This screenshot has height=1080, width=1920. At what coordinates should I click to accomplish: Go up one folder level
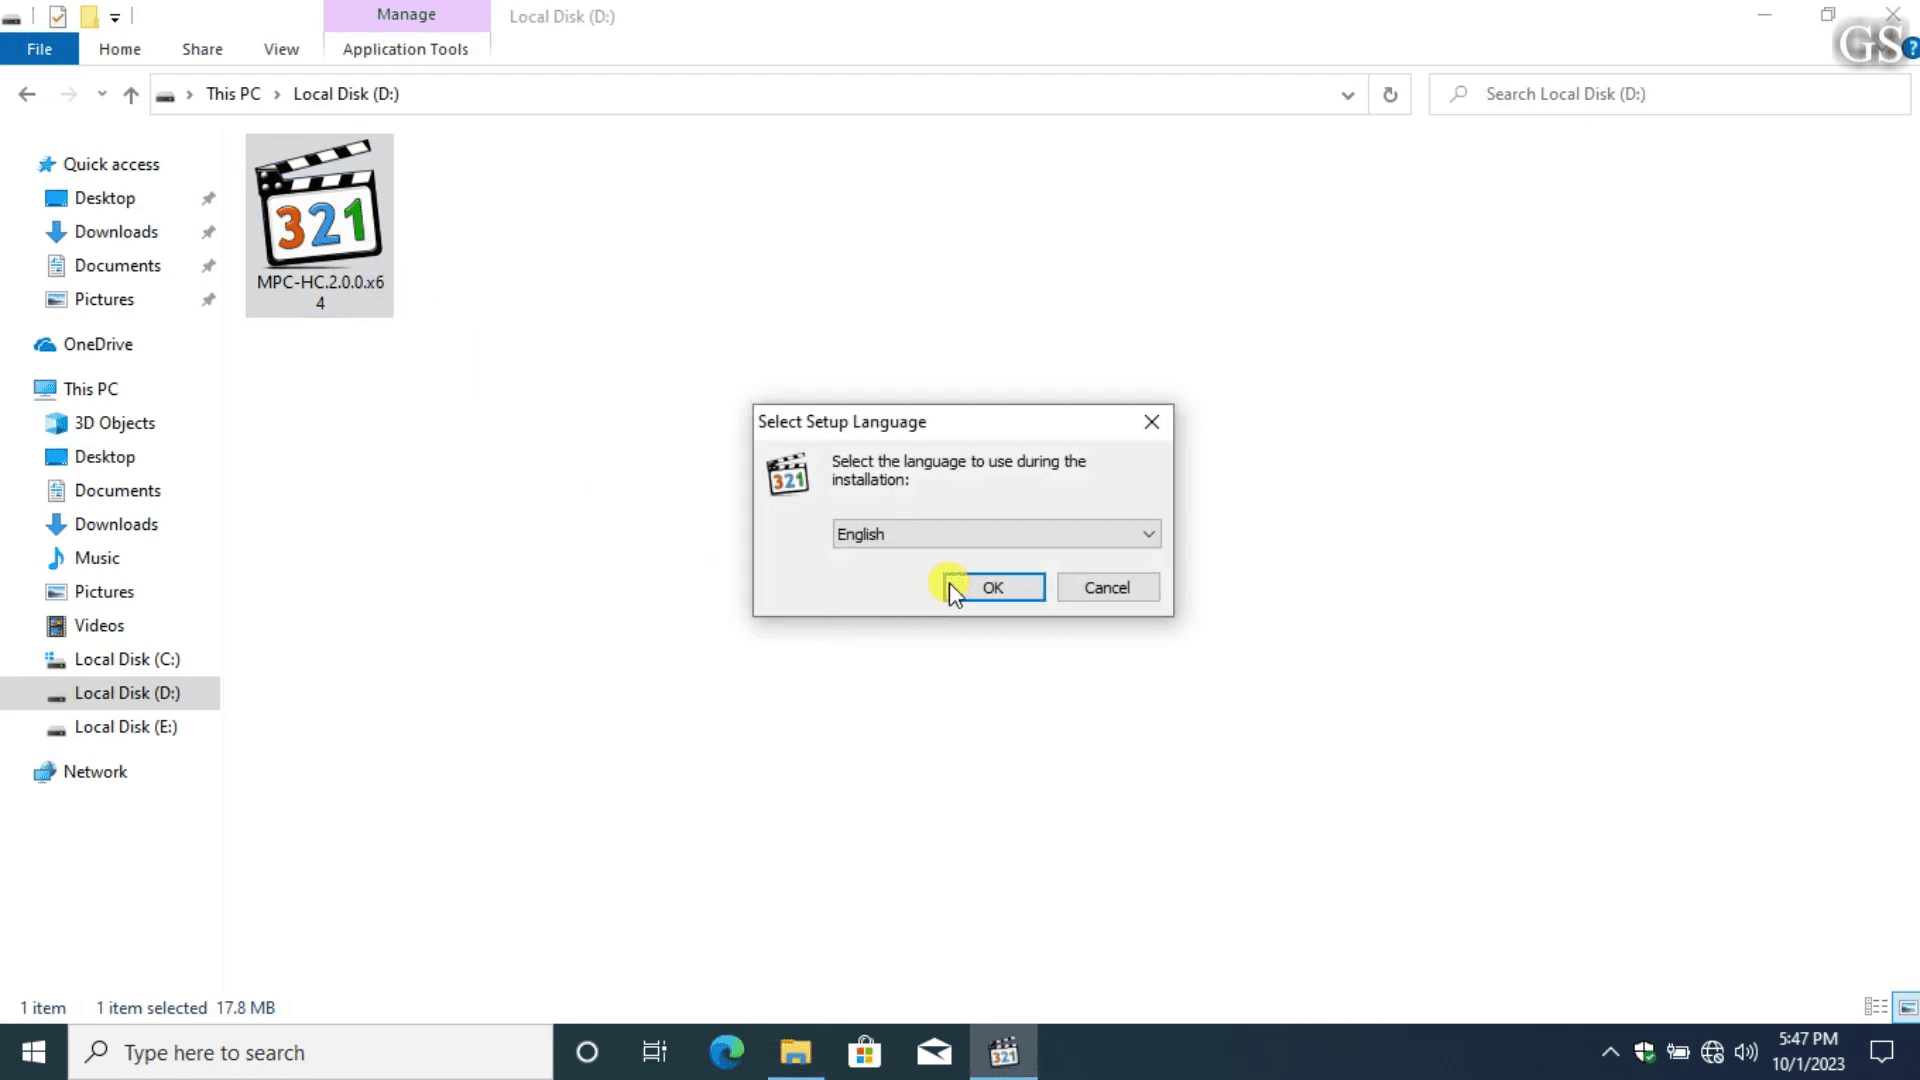(x=131, y=94)
